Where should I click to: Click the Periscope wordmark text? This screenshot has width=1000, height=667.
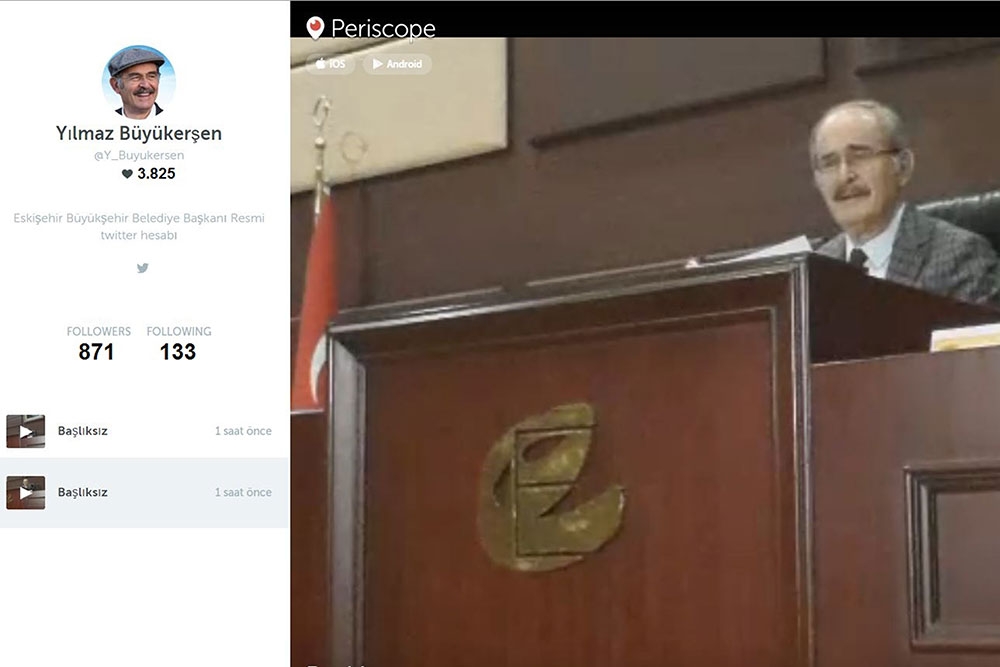383,29
